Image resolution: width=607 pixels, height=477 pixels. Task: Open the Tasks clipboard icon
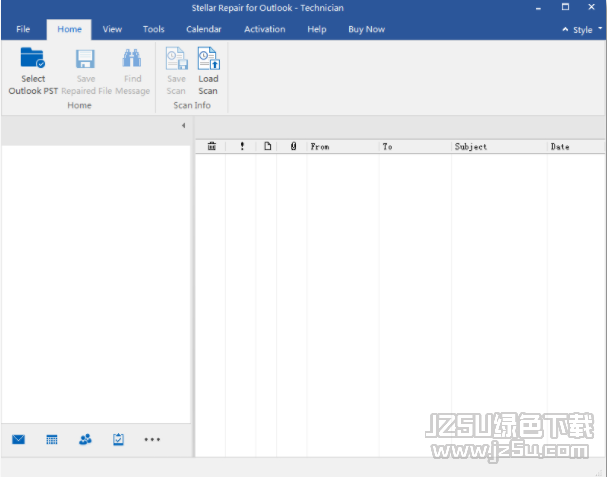(118, 439)
